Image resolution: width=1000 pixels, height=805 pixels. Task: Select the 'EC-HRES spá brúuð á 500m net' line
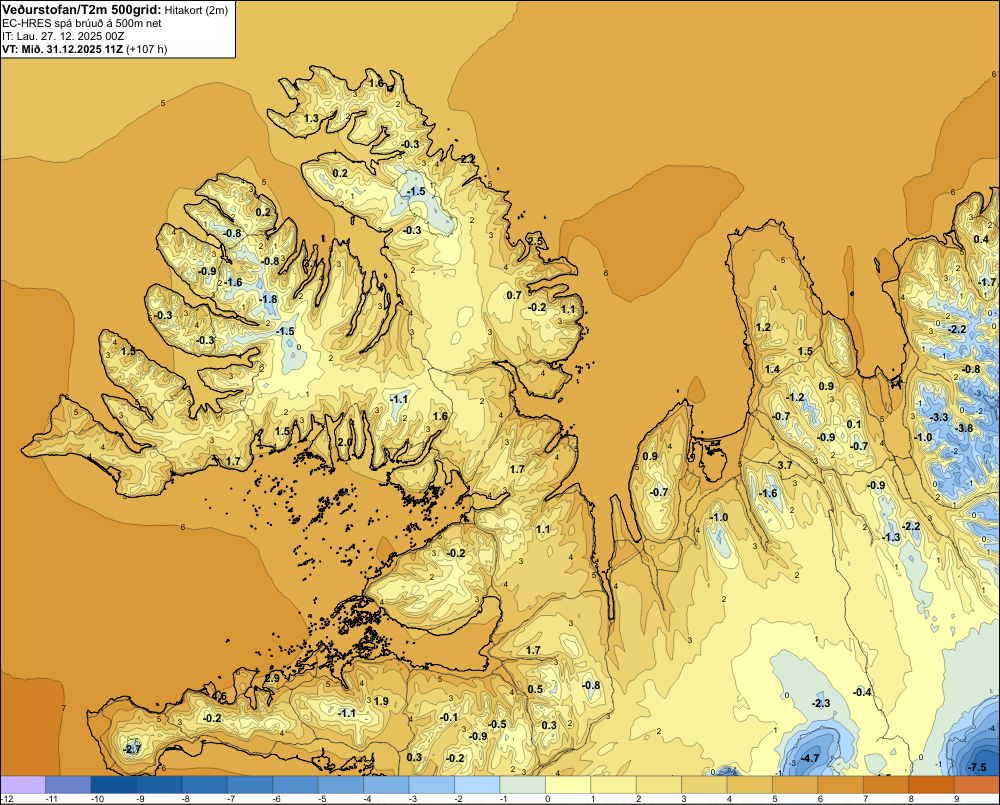click(82, 23)
